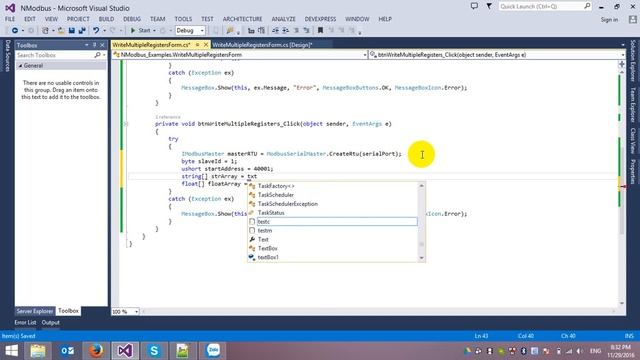Viewport: 640px width, 360px height.
Task: Click the Sign in link
Action: click(x=609, y=20)
